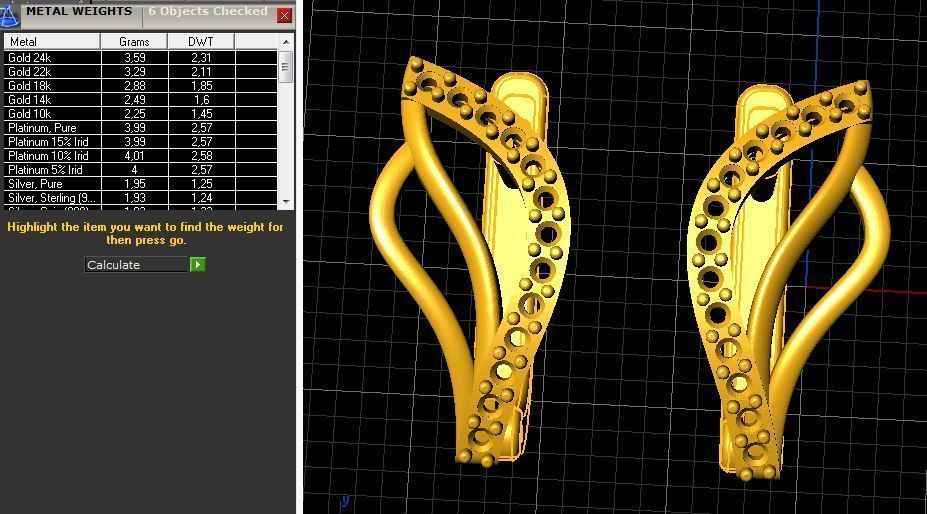This screenshot has width=927, height=514.
Task: Click the 2,58 DWT value
Action: click(x=202, y=156)
